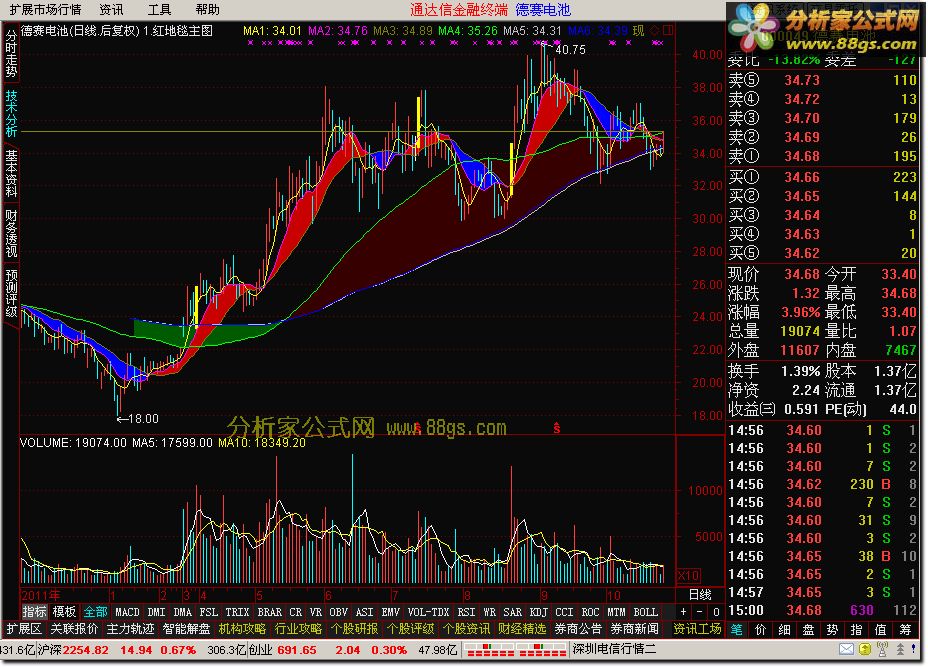
Task: Open the 资讯工场 tab
Action: click(697, 629)
